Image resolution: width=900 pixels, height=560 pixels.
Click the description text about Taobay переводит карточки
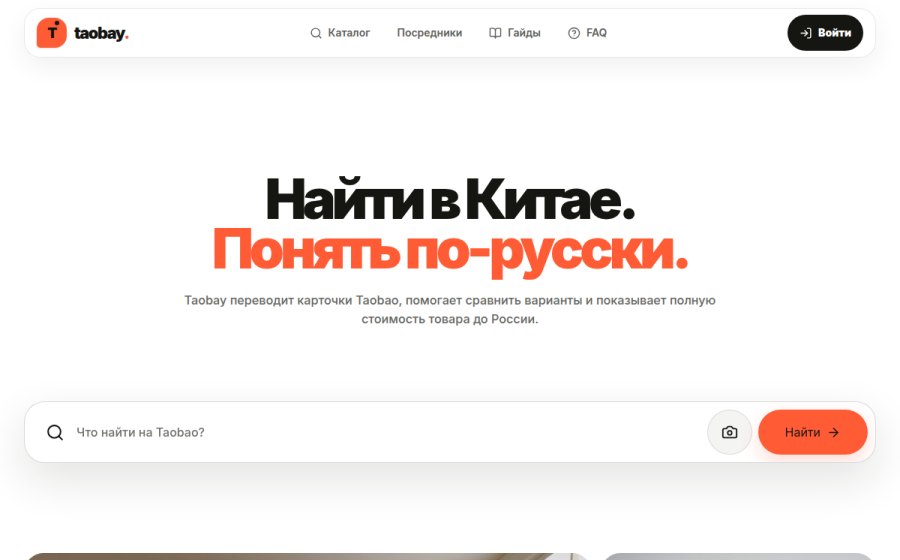(x=450, y=309)
